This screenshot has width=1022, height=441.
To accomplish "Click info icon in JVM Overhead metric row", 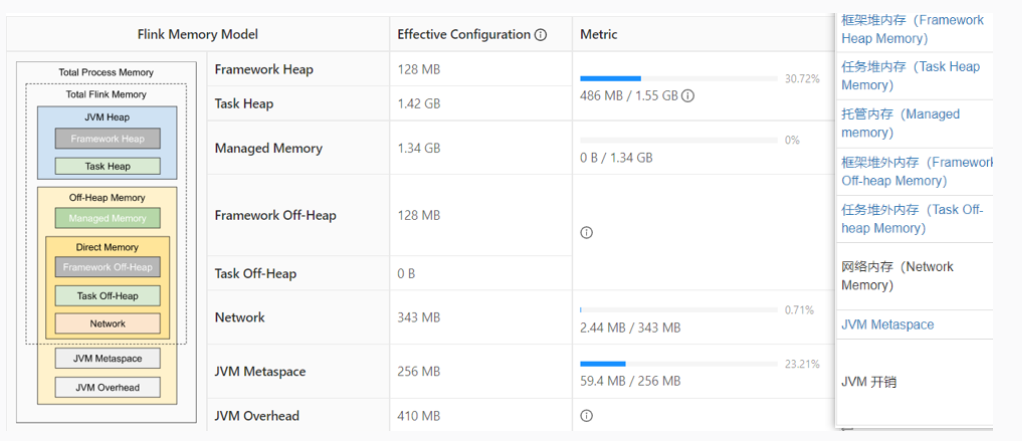I will pos(587,416).
